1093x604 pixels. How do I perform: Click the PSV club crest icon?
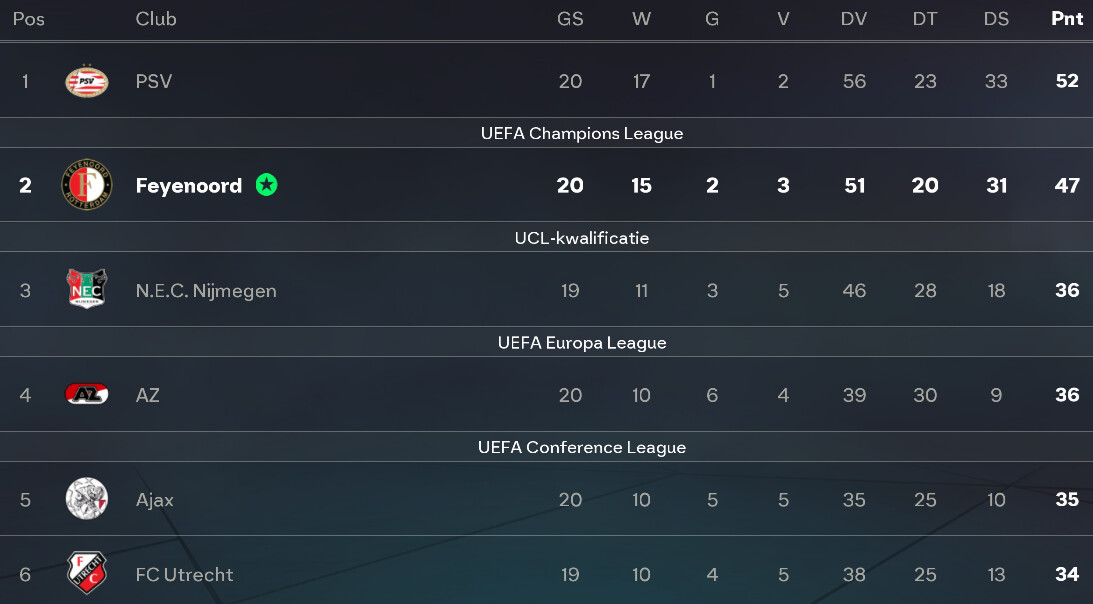pyautogui.click(x=86, y=81)
